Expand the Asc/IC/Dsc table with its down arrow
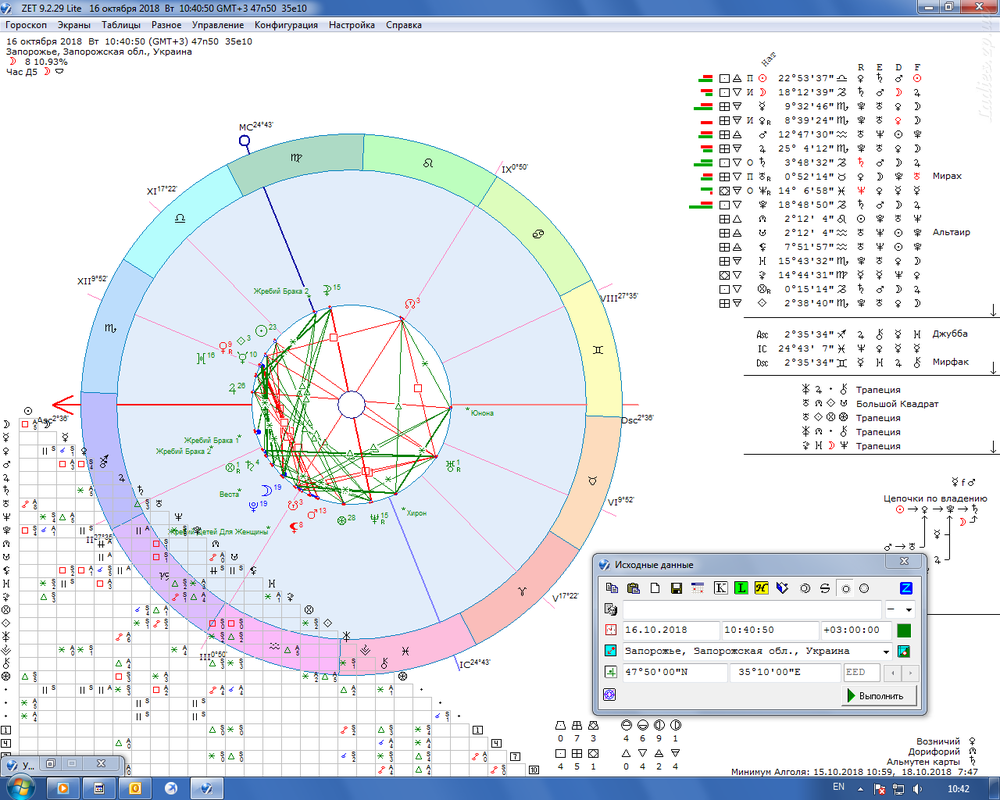This screenshot has height=800, width=1000. tap(993, 368)
